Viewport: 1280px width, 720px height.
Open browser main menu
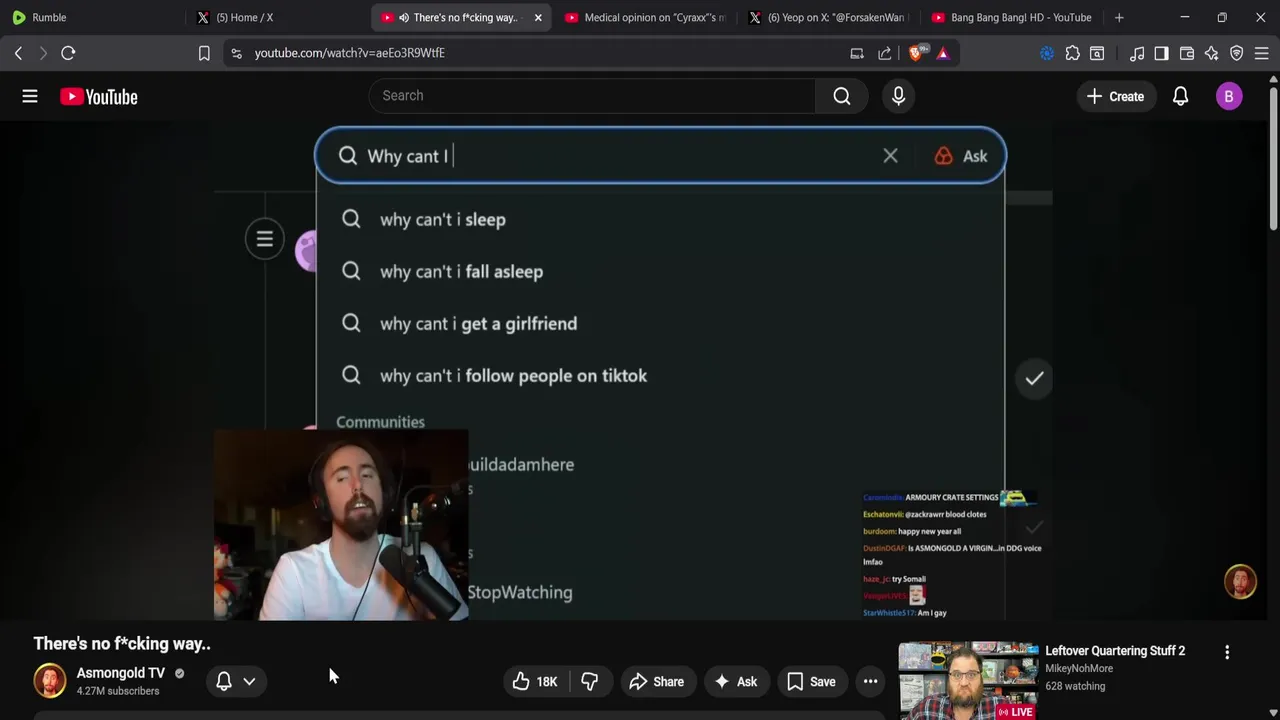1262,53
